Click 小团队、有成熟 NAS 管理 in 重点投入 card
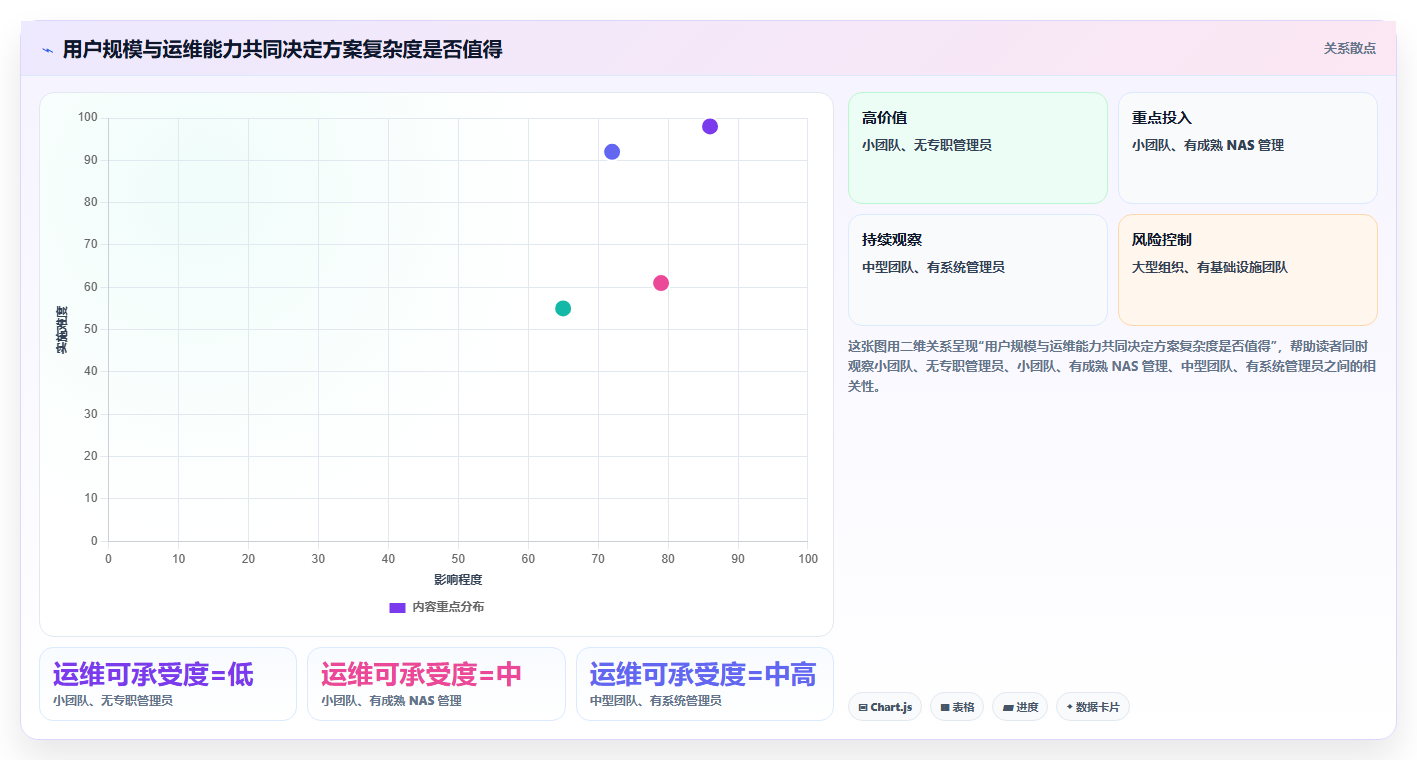1417x760 pixels. [1208, 145]
